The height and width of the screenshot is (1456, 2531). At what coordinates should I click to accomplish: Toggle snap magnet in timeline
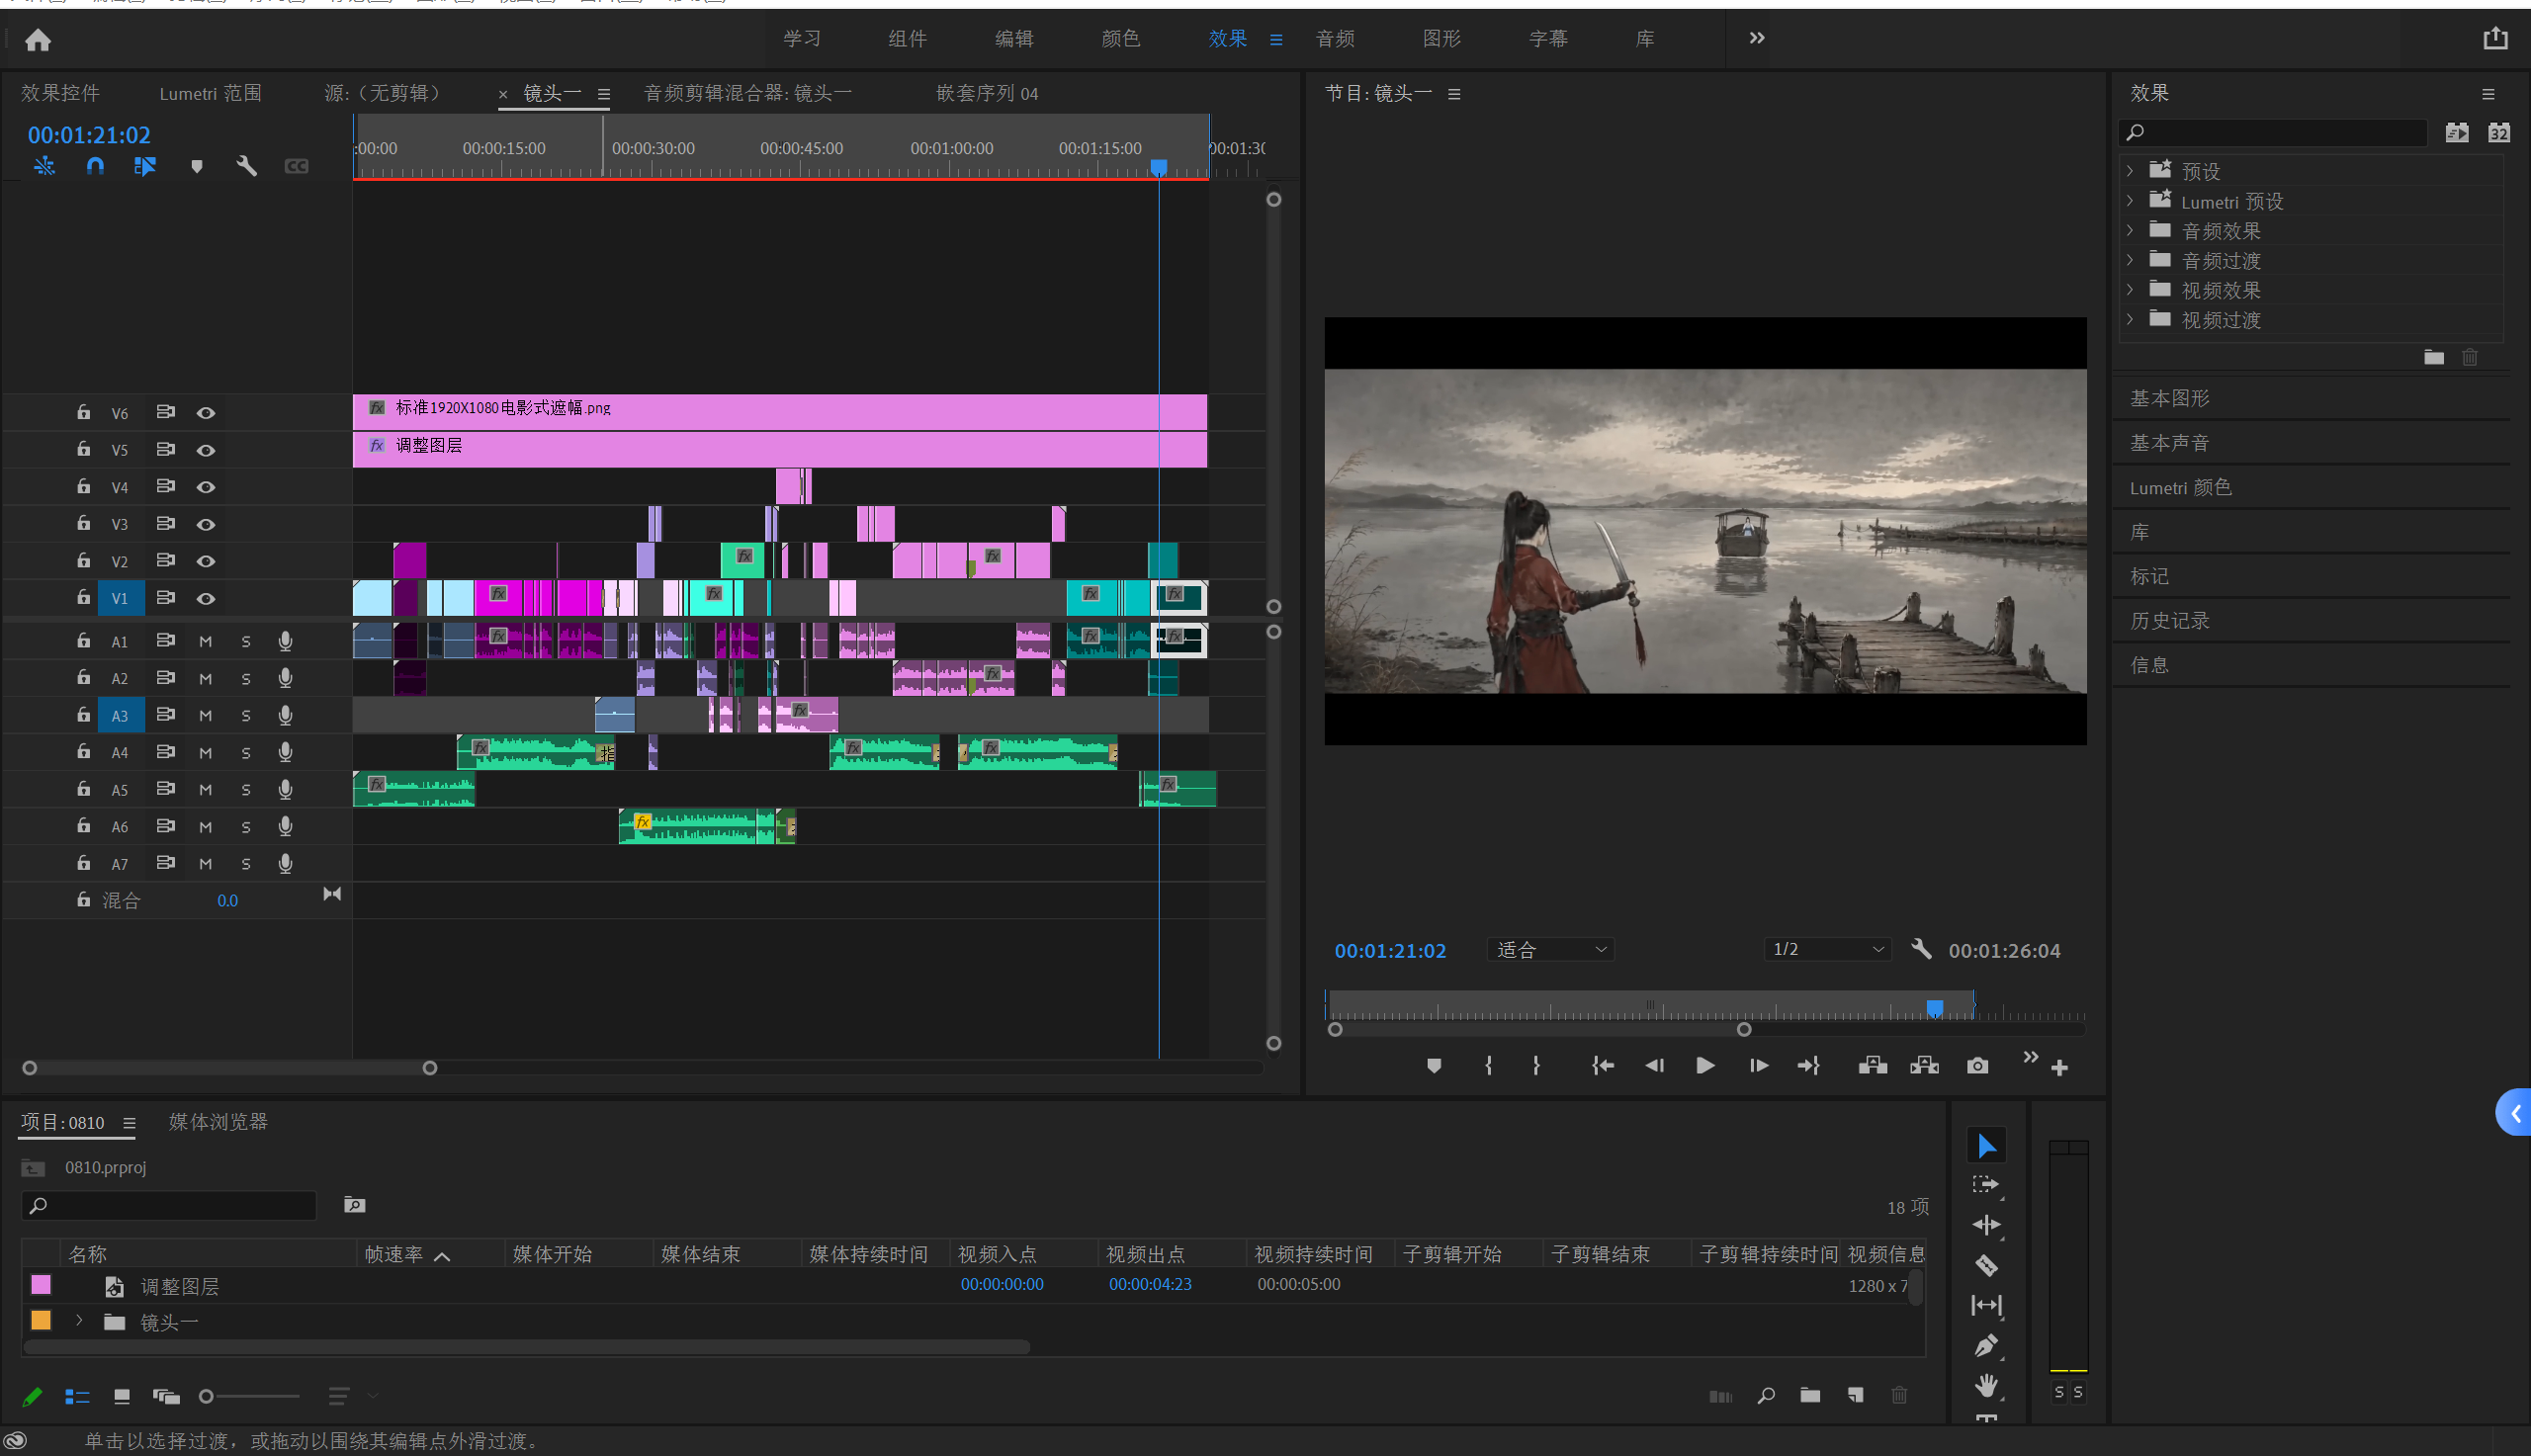pyautogui.click(x=95, y=166)
